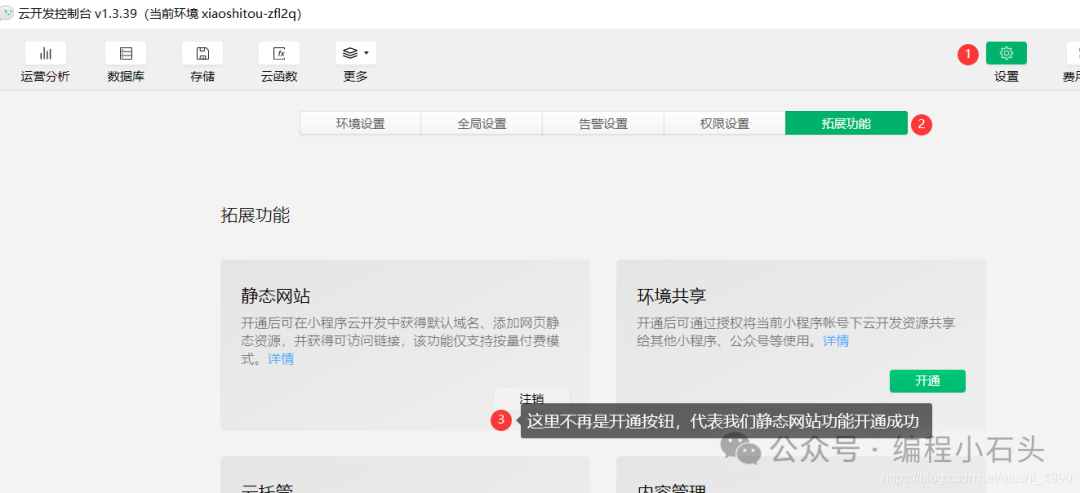The image size is (1080, 493).
Task: Click the 拓展功能 section heading
Action: pos(256,216)
